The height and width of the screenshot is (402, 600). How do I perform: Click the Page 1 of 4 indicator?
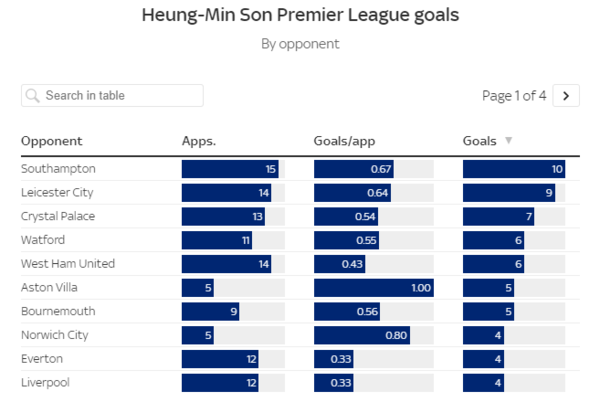pos(514,96)
